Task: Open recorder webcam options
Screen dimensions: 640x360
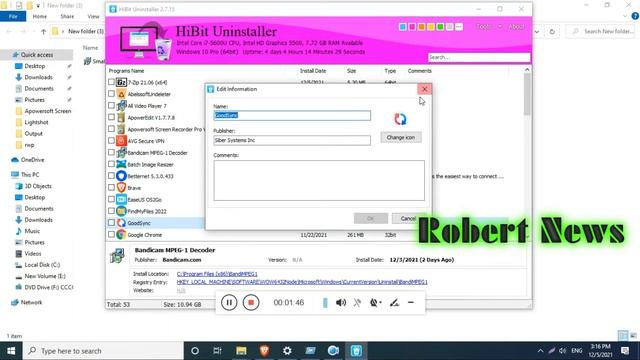Action: click(375, 302)
